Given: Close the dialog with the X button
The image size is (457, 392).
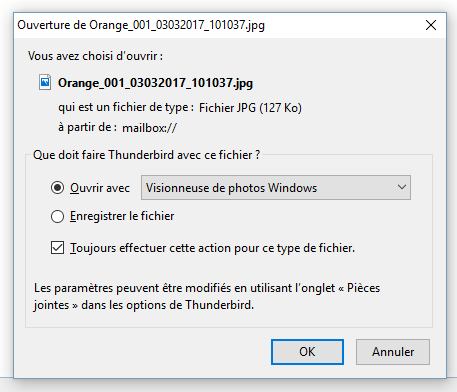Looking at the screenshot, I should pyautogui.click(x=431, y=25).
